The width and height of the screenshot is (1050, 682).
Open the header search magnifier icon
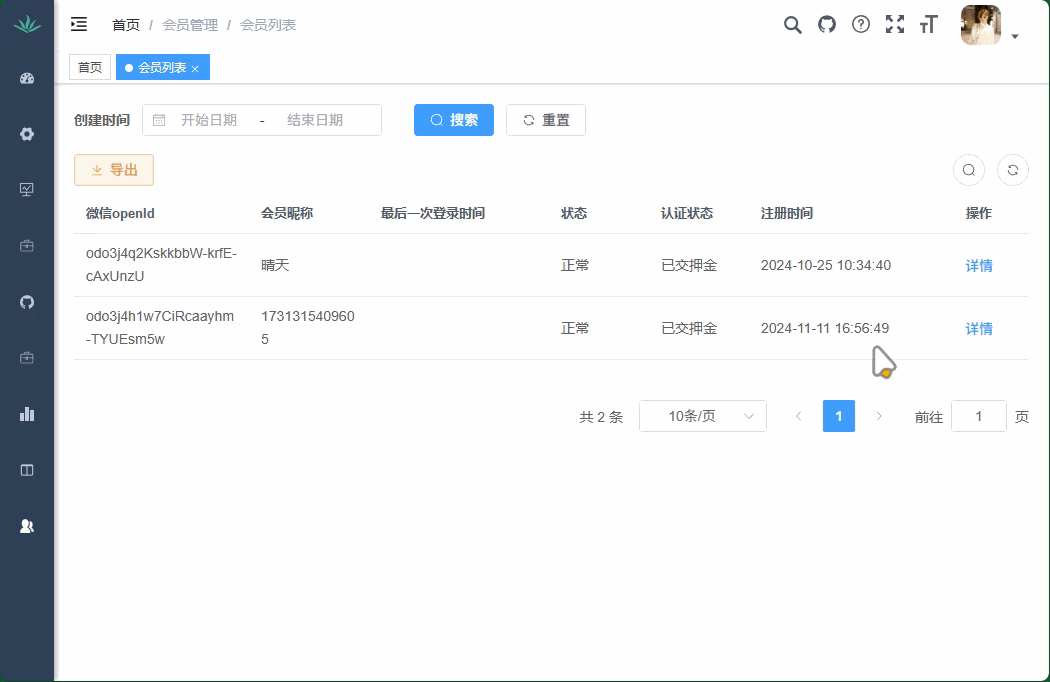(793, 25)
